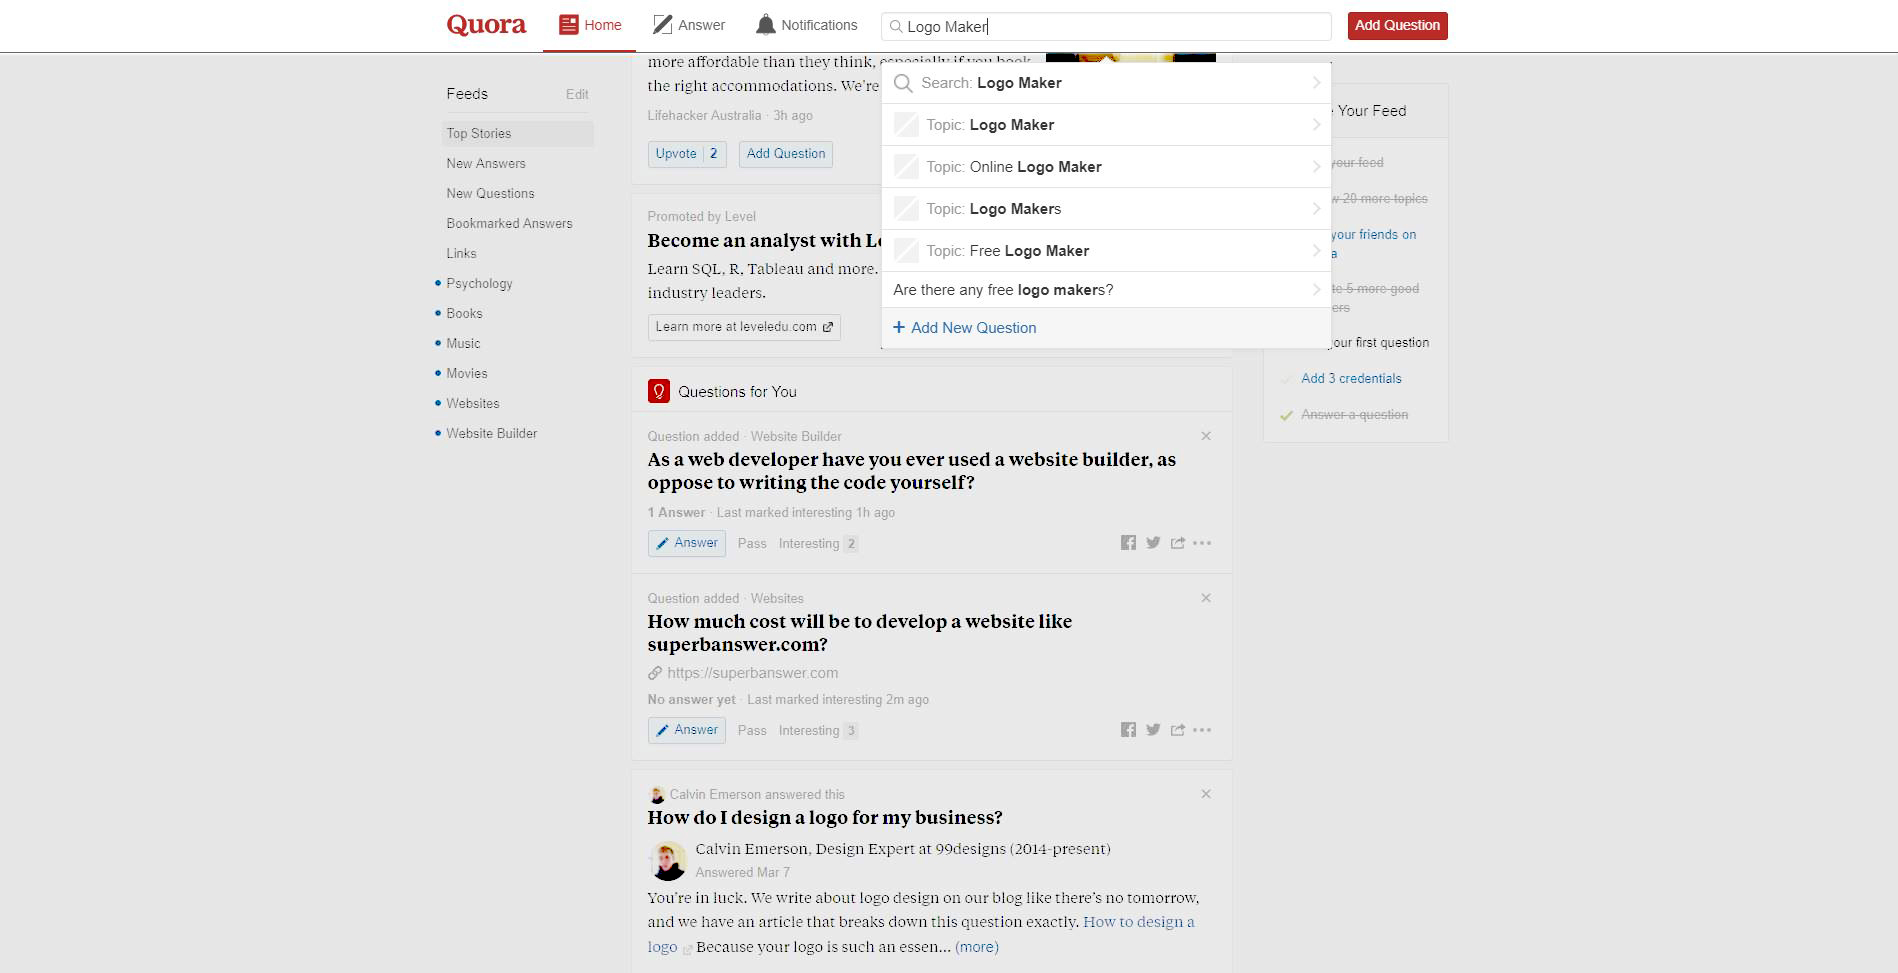Click Pass on website builder question
Screen dimensions: 1898x973
pos(752,544)
